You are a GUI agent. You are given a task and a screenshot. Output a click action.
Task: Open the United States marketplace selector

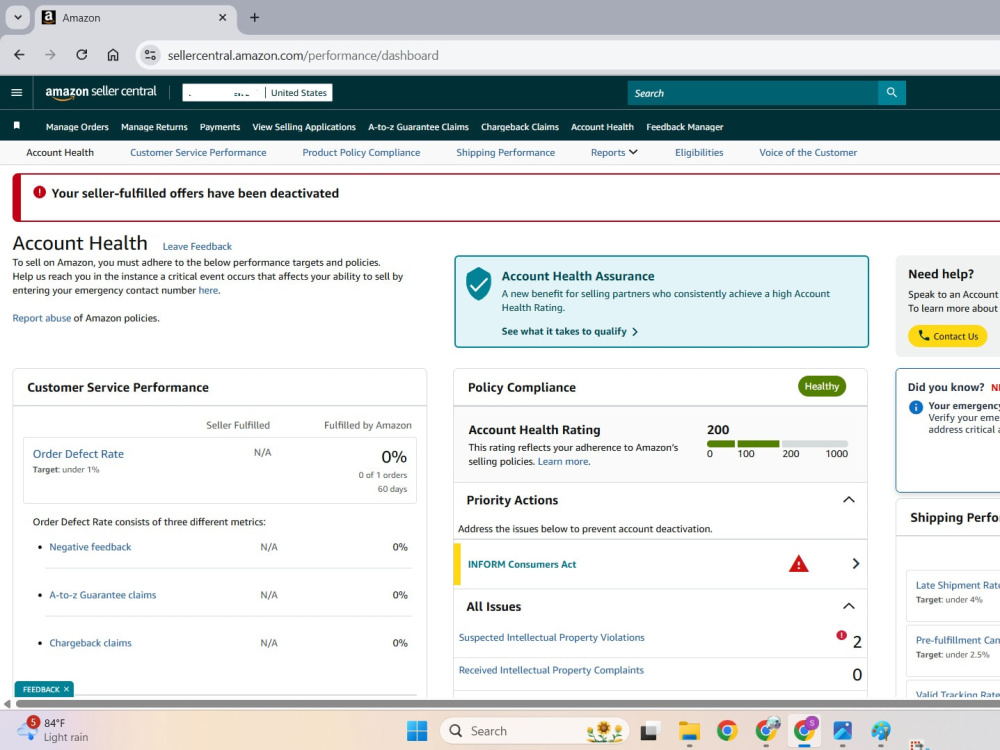298,92
